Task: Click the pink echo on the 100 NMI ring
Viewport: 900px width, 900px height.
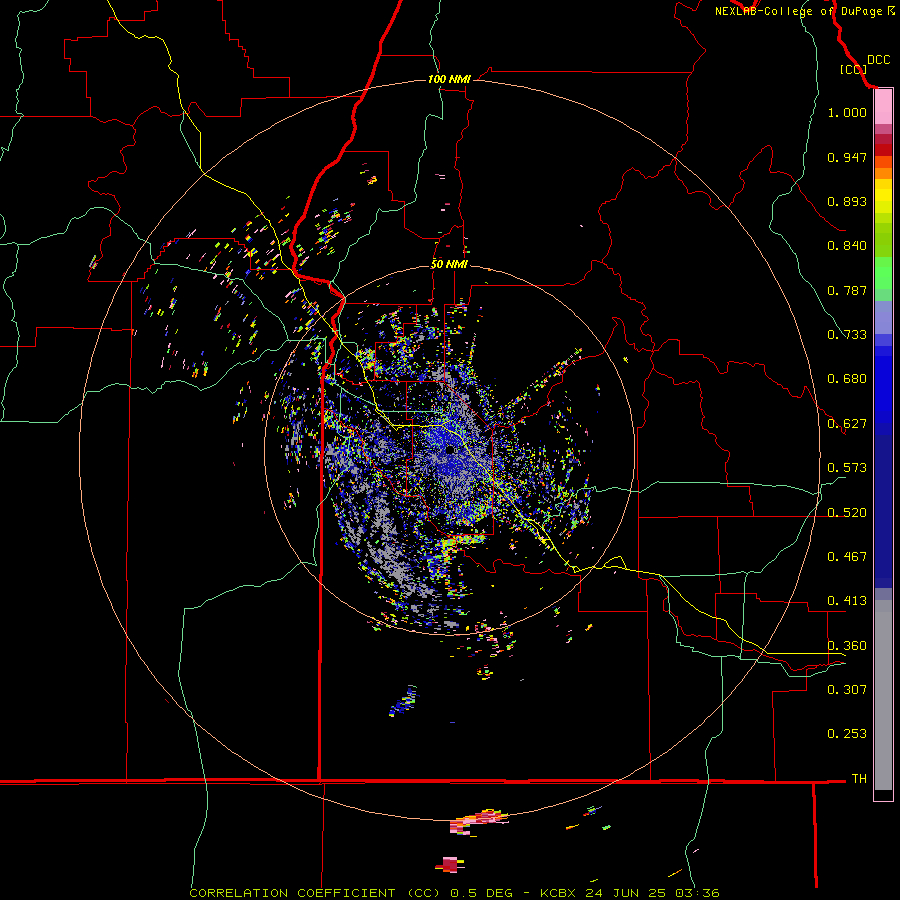Action: [x=478, y=821]
